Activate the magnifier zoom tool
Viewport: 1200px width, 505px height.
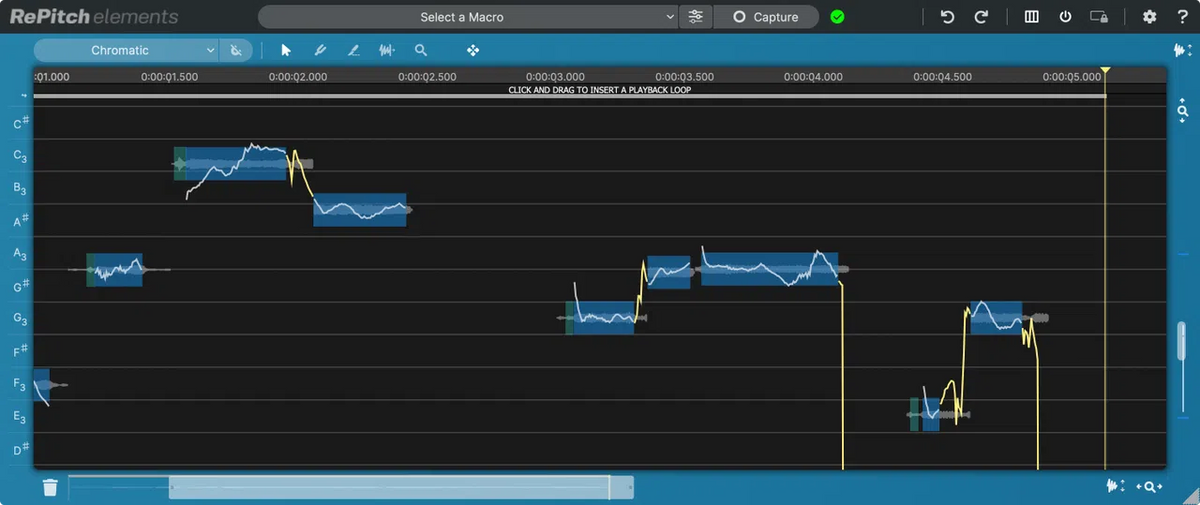421,50
